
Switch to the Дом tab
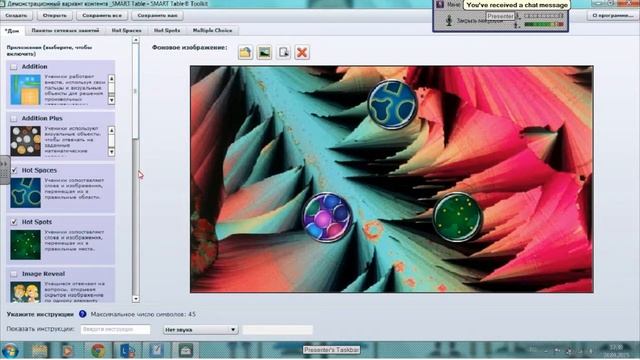click(12, 31)
